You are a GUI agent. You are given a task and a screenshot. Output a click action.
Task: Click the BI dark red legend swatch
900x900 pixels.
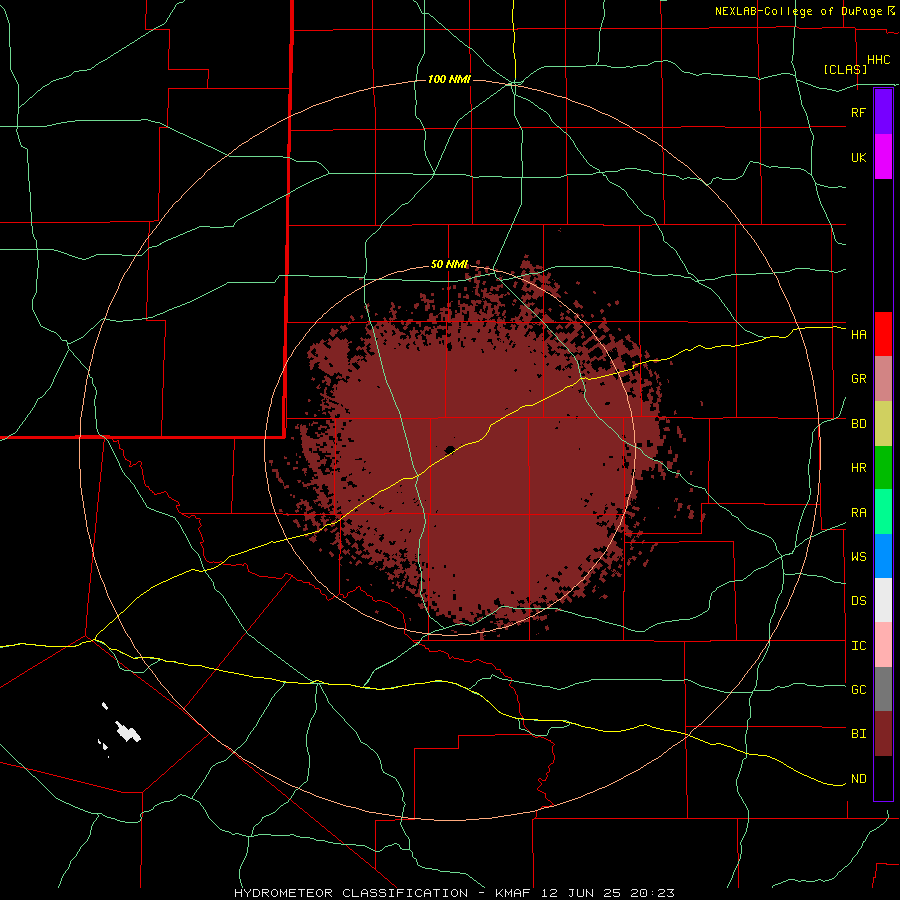click(x=883, y=734)
